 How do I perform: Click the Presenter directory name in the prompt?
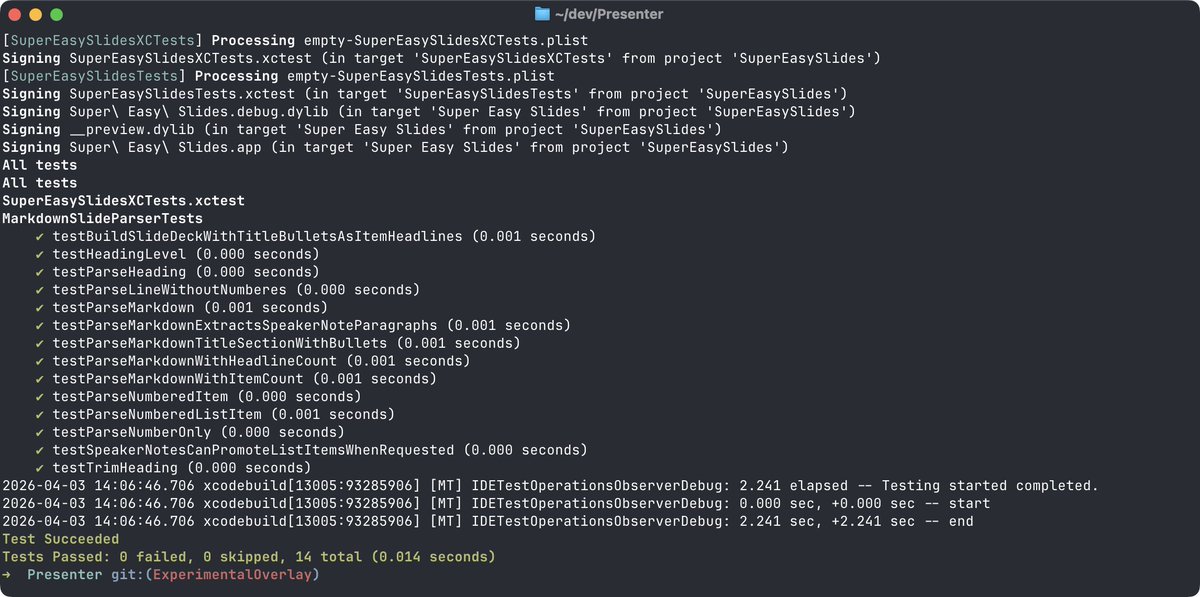64,574
